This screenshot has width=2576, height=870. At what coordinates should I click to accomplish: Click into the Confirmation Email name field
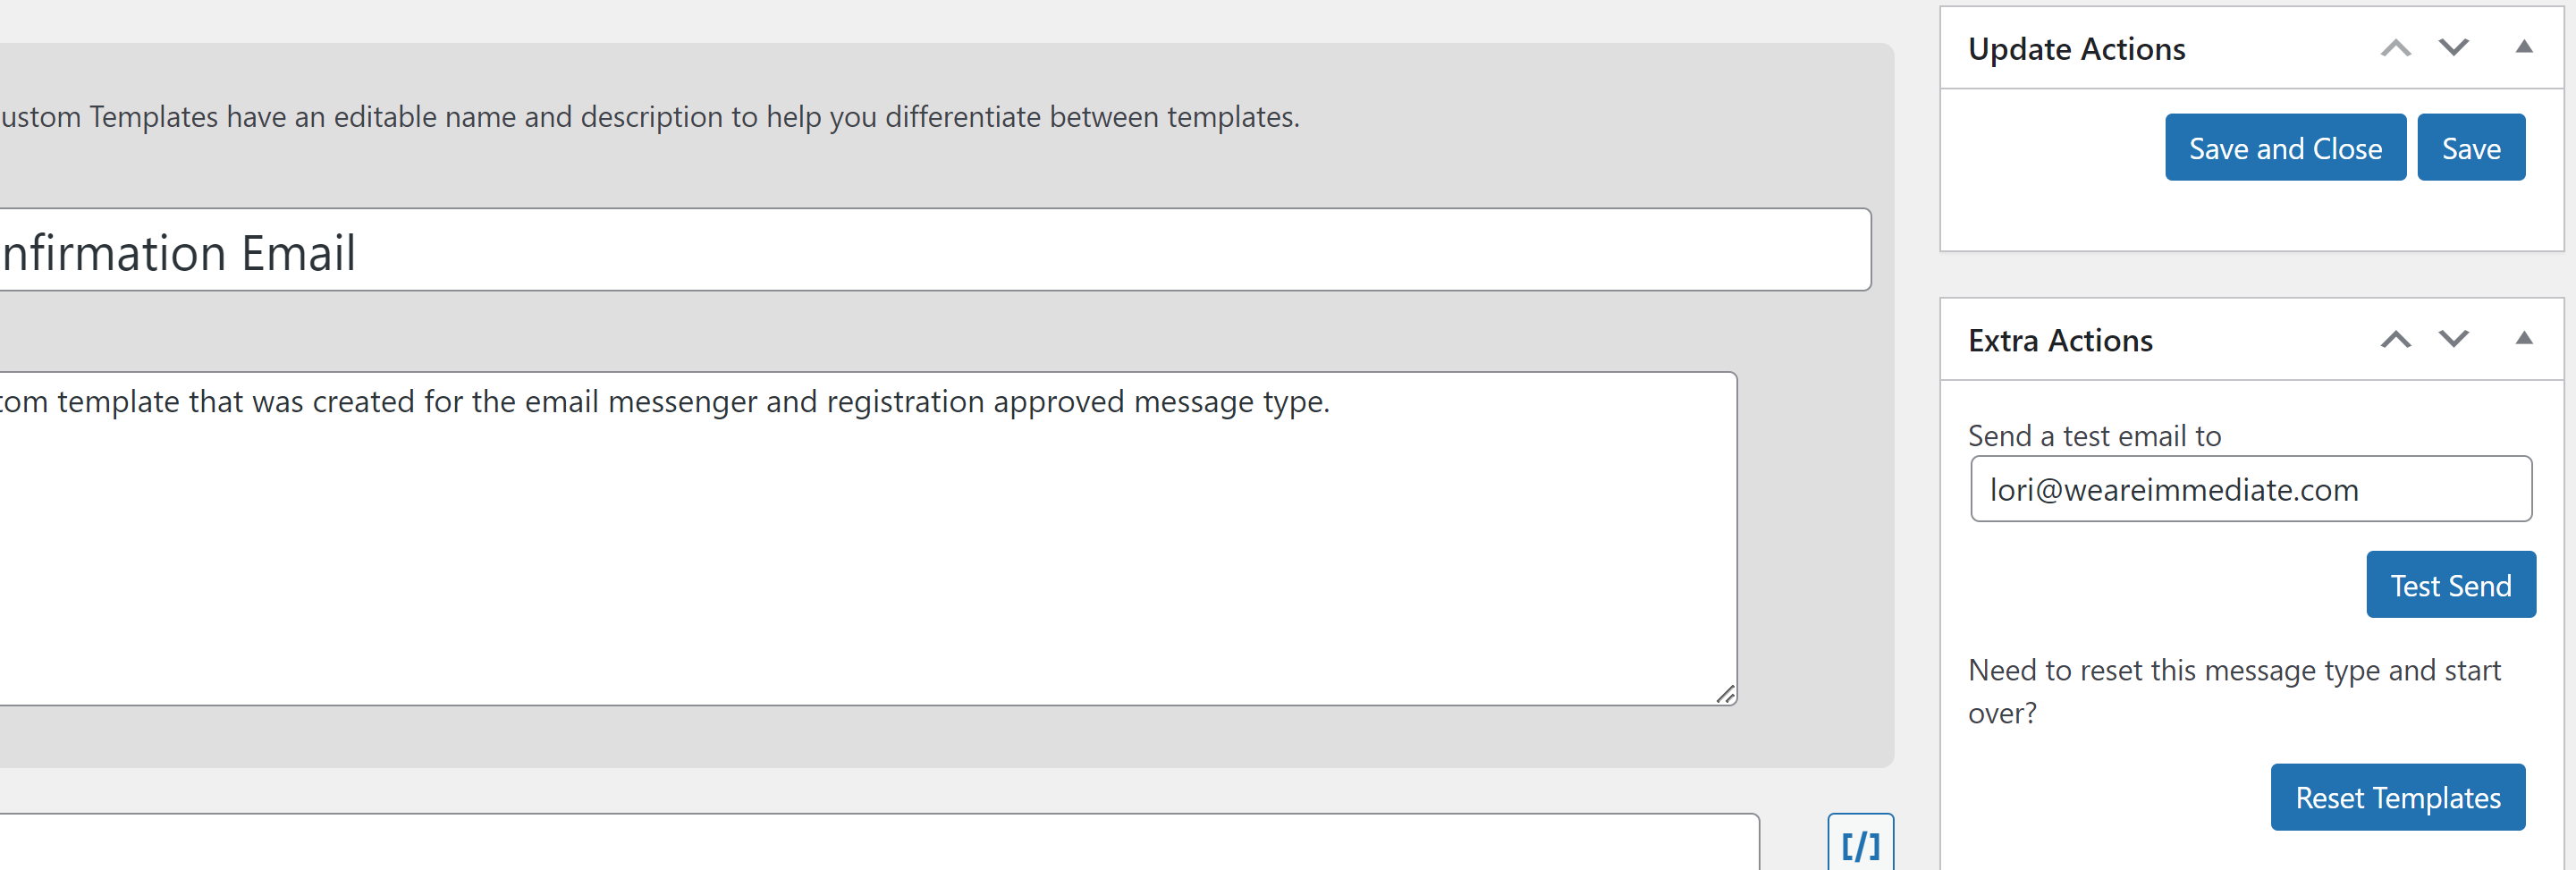coord(934,250)
